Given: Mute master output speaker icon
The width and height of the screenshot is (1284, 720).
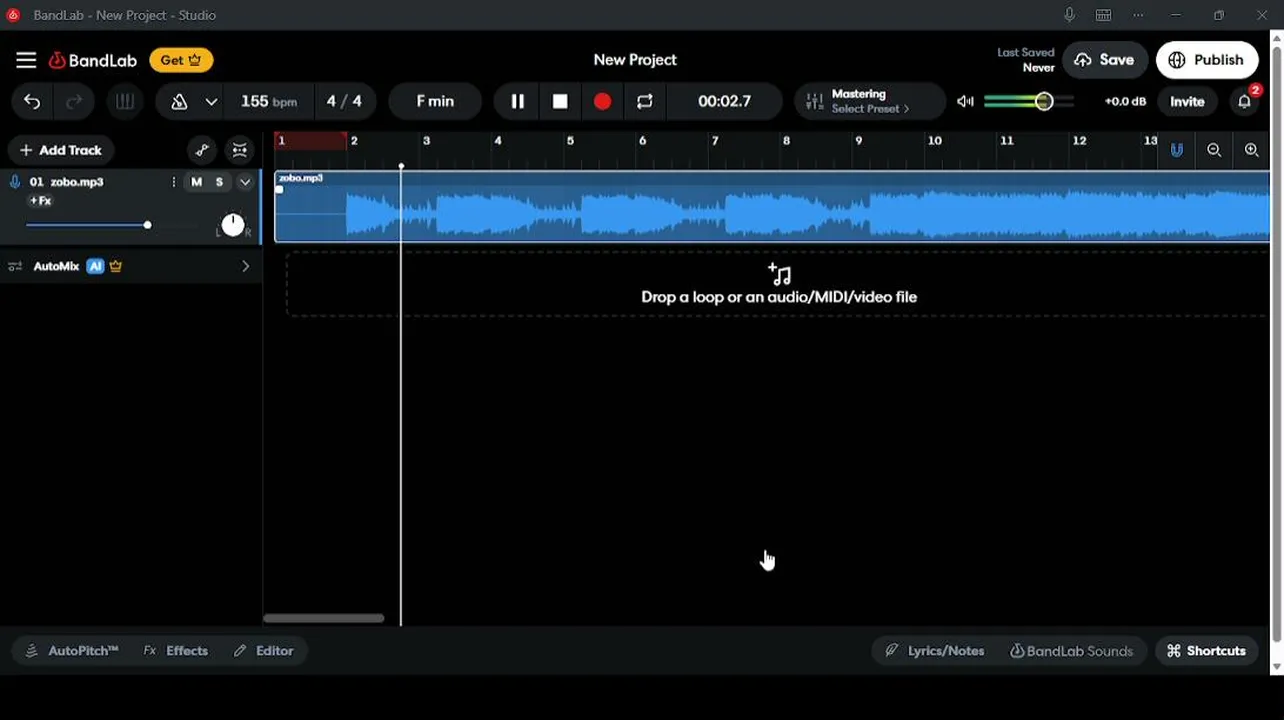Looking at the screenshot, I should (x=965, y=101).
